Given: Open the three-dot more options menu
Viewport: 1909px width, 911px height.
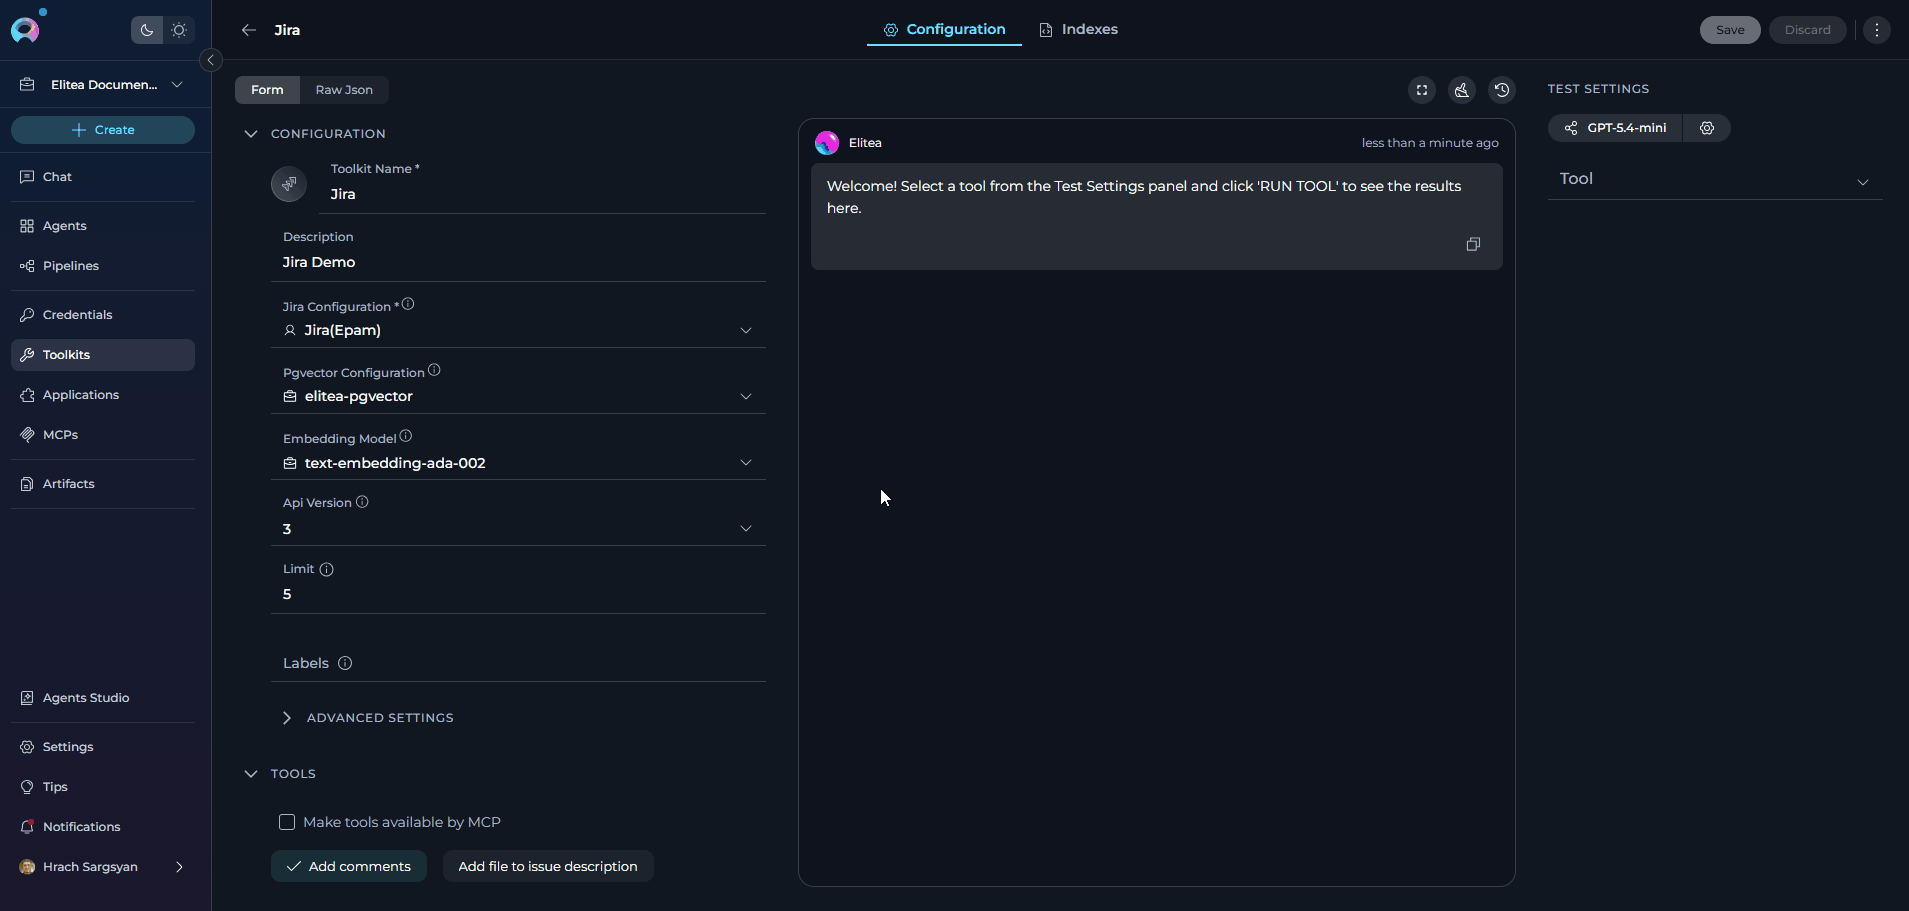Looking at the screenshot, I should (1877, 30).
